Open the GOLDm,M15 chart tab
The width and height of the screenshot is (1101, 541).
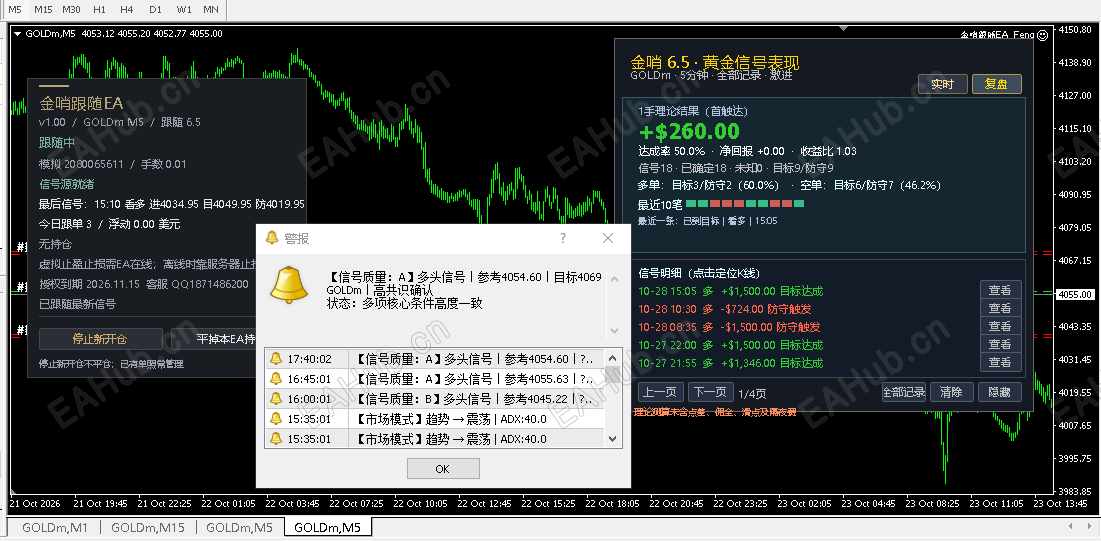click(147, 528)
